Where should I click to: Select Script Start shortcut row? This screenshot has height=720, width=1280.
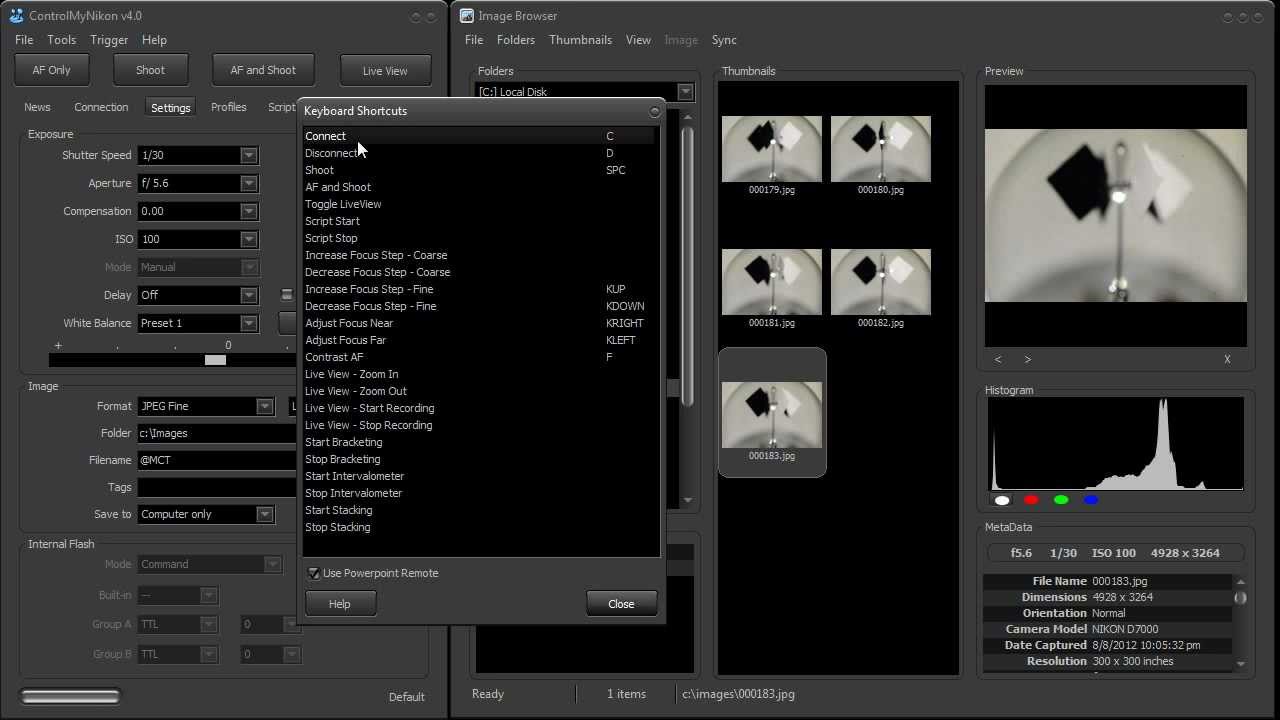coord(479,221)
